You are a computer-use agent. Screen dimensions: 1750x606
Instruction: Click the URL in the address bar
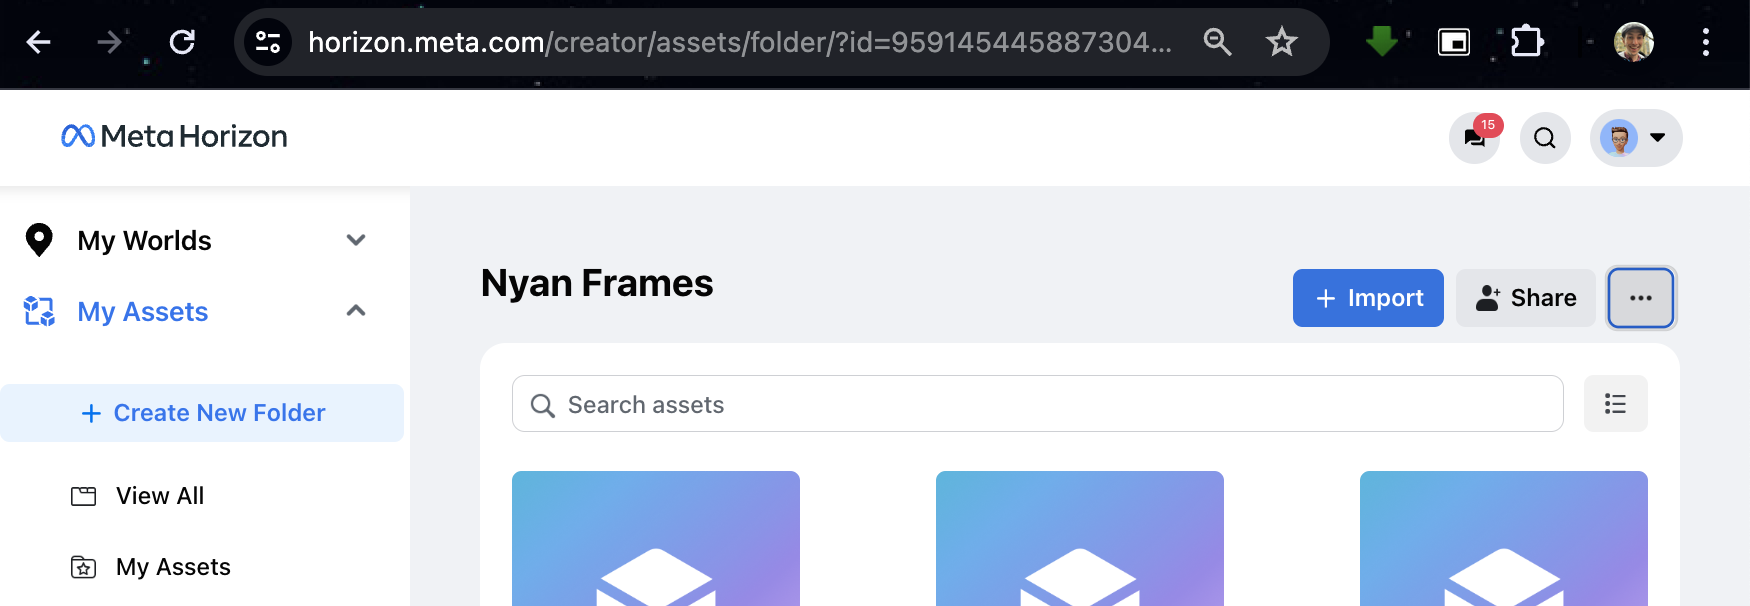point(740,42)
